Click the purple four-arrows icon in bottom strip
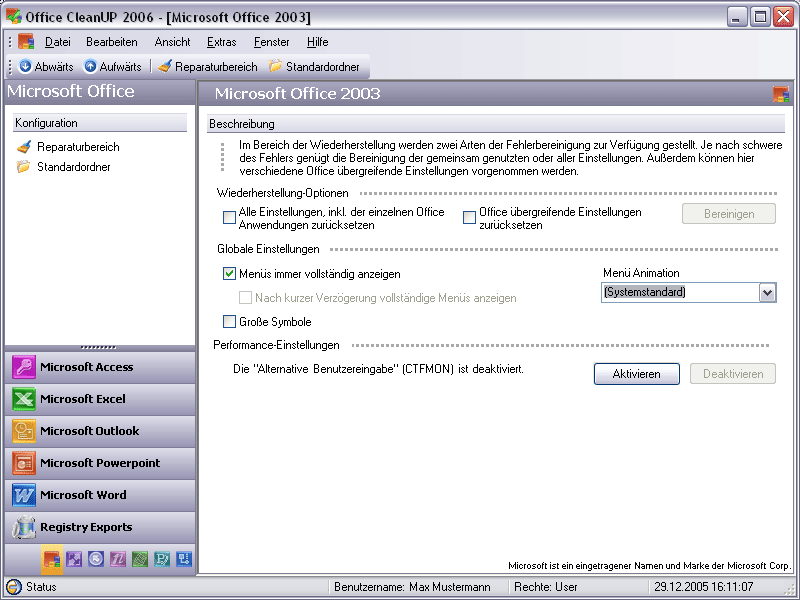This screenshot has width=800, height=600. [x=74, y=559]
